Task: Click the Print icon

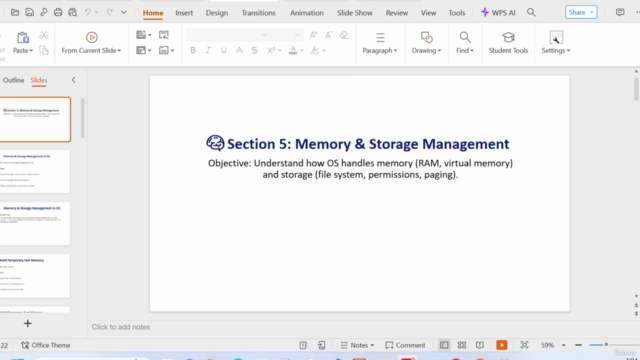Action: coord(58,12)
